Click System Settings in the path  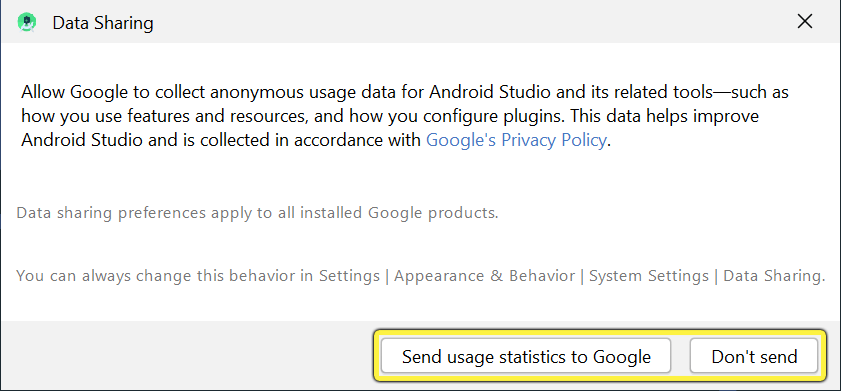click(649, 276)
